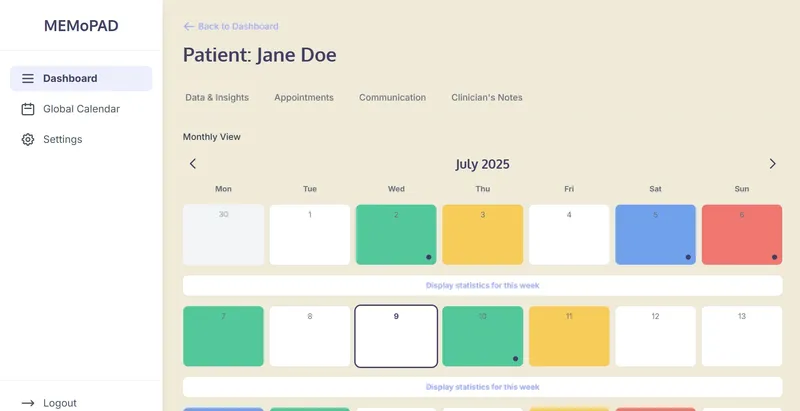
Task: Select the highlighted July 9 cell
Action: pyautogui.click(x=396, y=336)
